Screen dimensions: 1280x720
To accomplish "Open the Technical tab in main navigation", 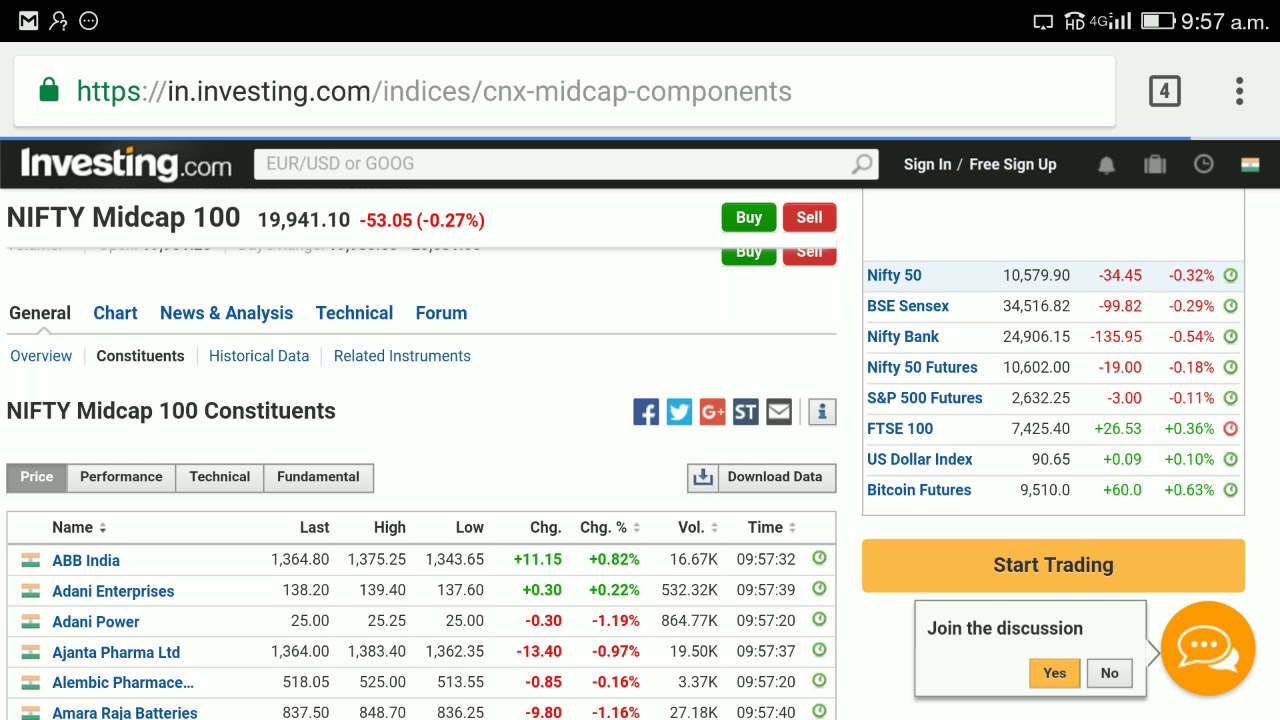I will click(x=354, y=313).
